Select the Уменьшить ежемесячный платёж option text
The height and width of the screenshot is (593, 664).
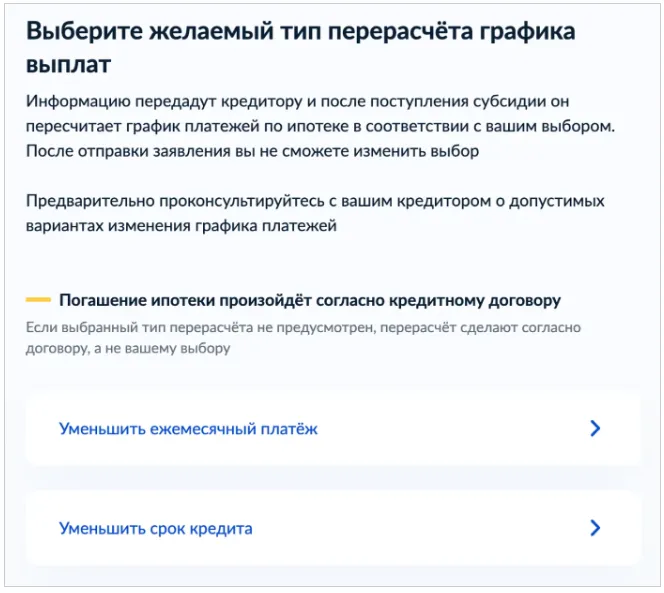188,429
